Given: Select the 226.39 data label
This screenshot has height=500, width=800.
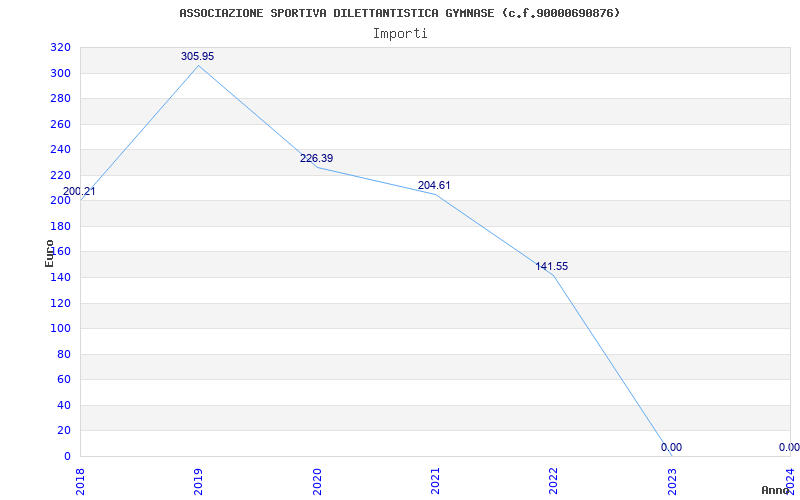Looking at the screenshot, I should (316, 159).
